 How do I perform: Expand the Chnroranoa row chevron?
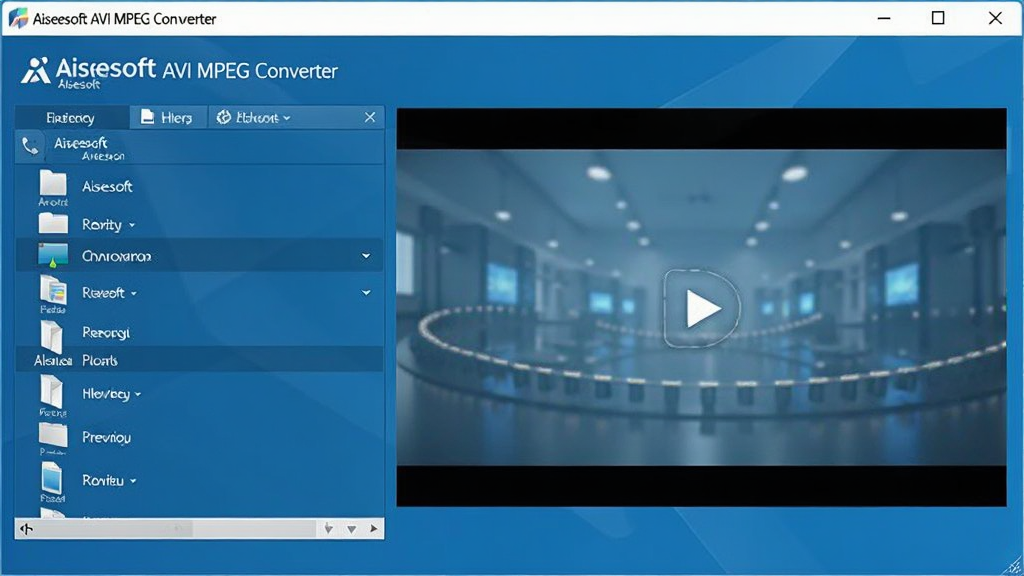366,256
